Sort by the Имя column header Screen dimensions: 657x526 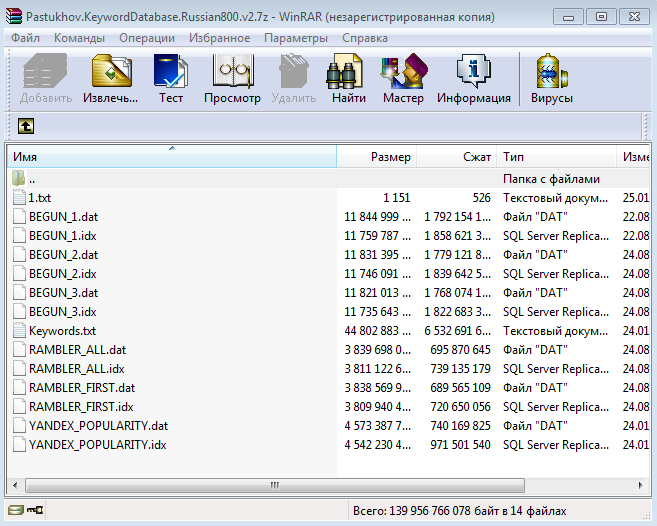pos(172,157)
